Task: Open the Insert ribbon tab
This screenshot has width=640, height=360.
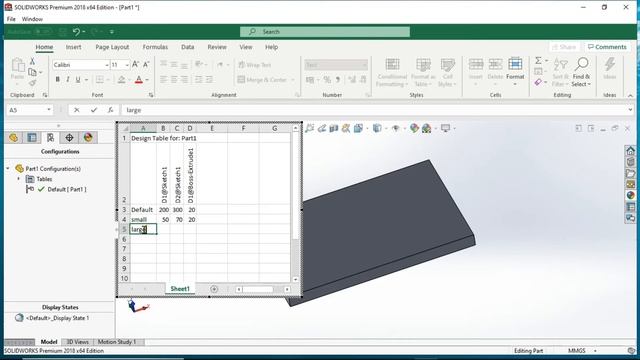Action: (x=73, y=47)
